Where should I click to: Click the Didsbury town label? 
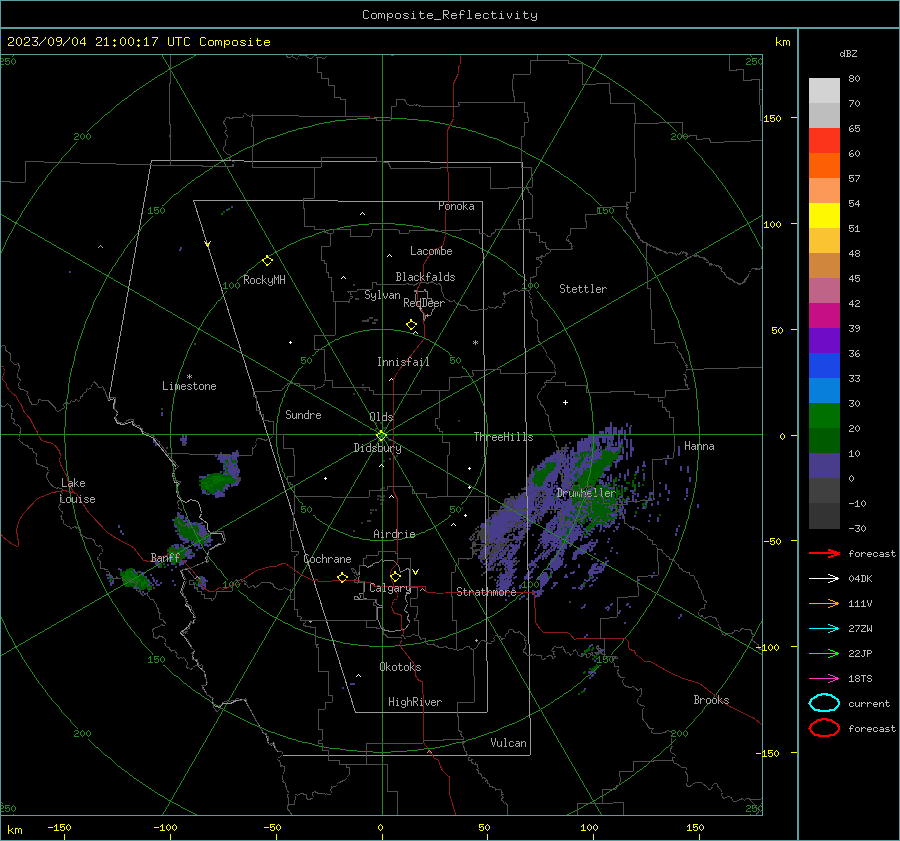(x=377, y=448)
